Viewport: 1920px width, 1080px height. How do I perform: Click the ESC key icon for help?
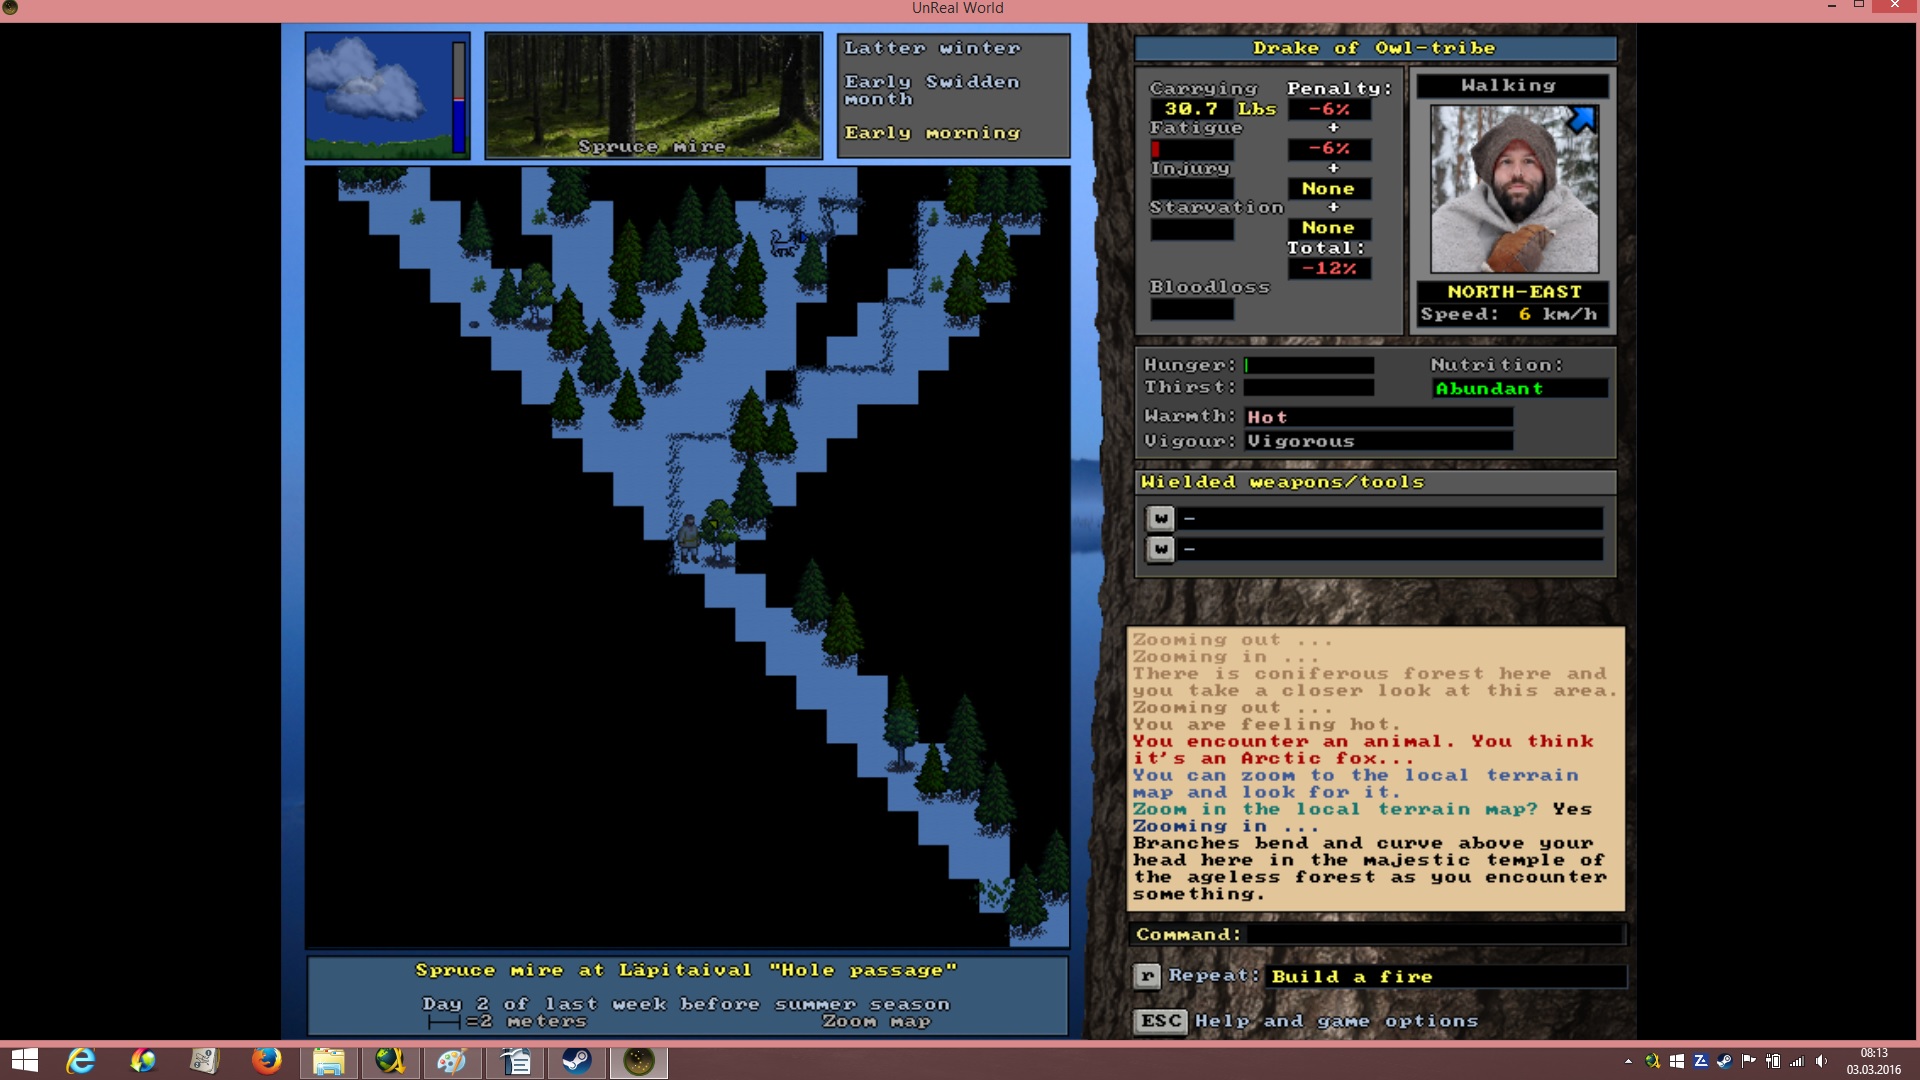coord(1161,1021)
